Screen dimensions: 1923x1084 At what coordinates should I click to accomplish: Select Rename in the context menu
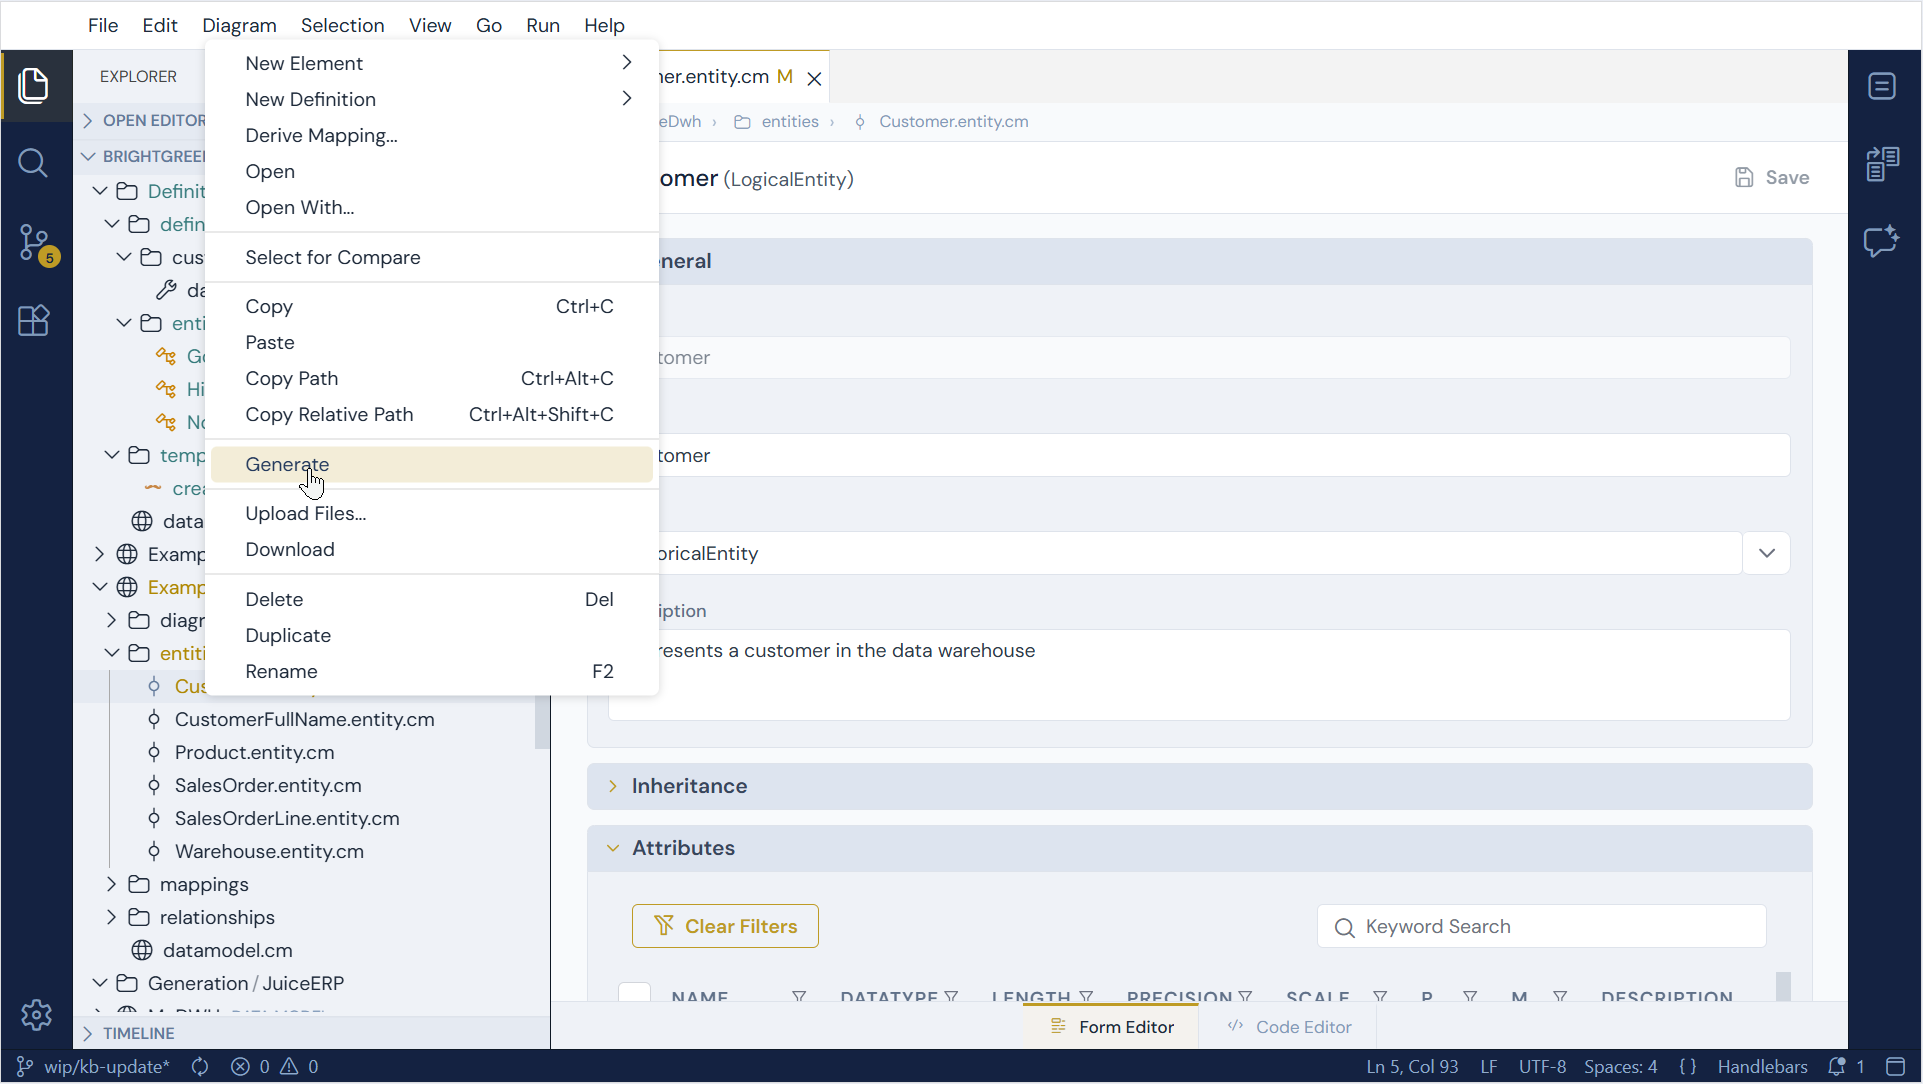tap(432, 671)
